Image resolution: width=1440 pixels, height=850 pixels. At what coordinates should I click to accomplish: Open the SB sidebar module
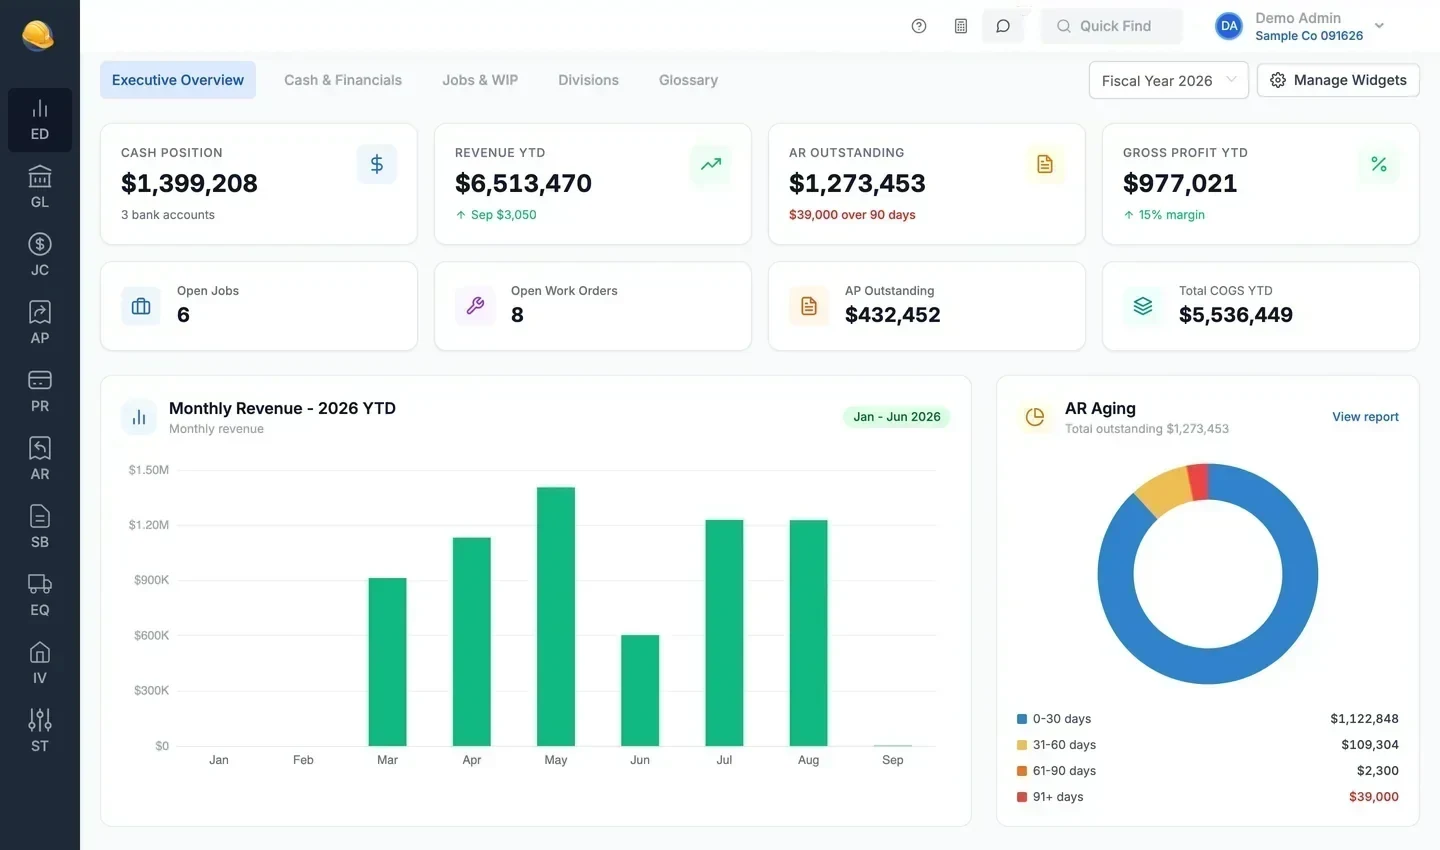click(x=40, y=528)
